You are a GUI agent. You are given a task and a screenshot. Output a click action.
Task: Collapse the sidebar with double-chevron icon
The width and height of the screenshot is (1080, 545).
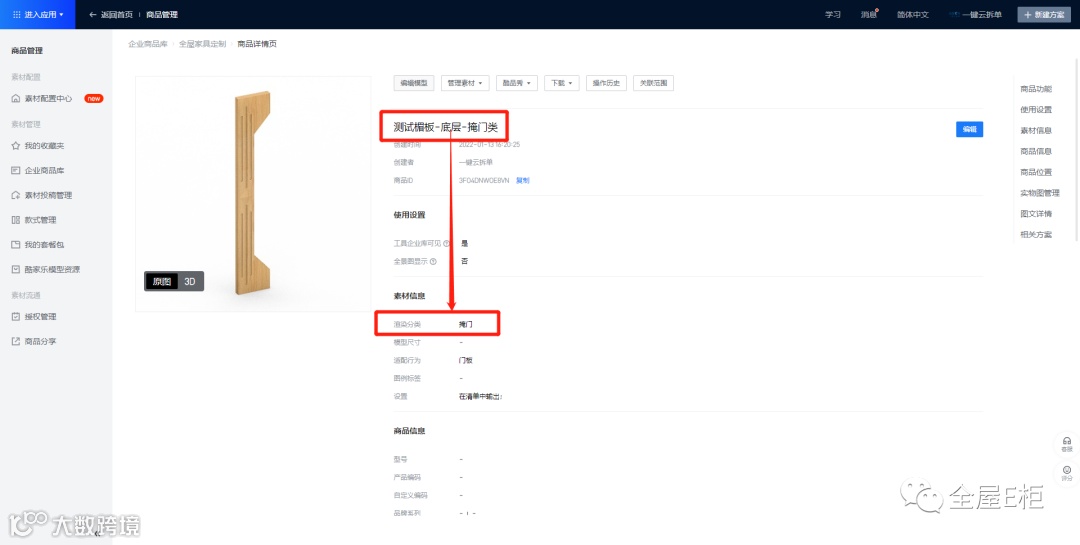pos(97,533)
